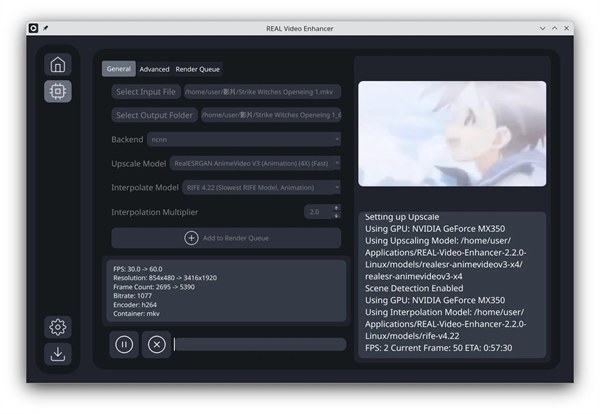Screen dimensions: 600x414
Task: Click the 'Container: mkv' line
Action: [x=136, y=314]
